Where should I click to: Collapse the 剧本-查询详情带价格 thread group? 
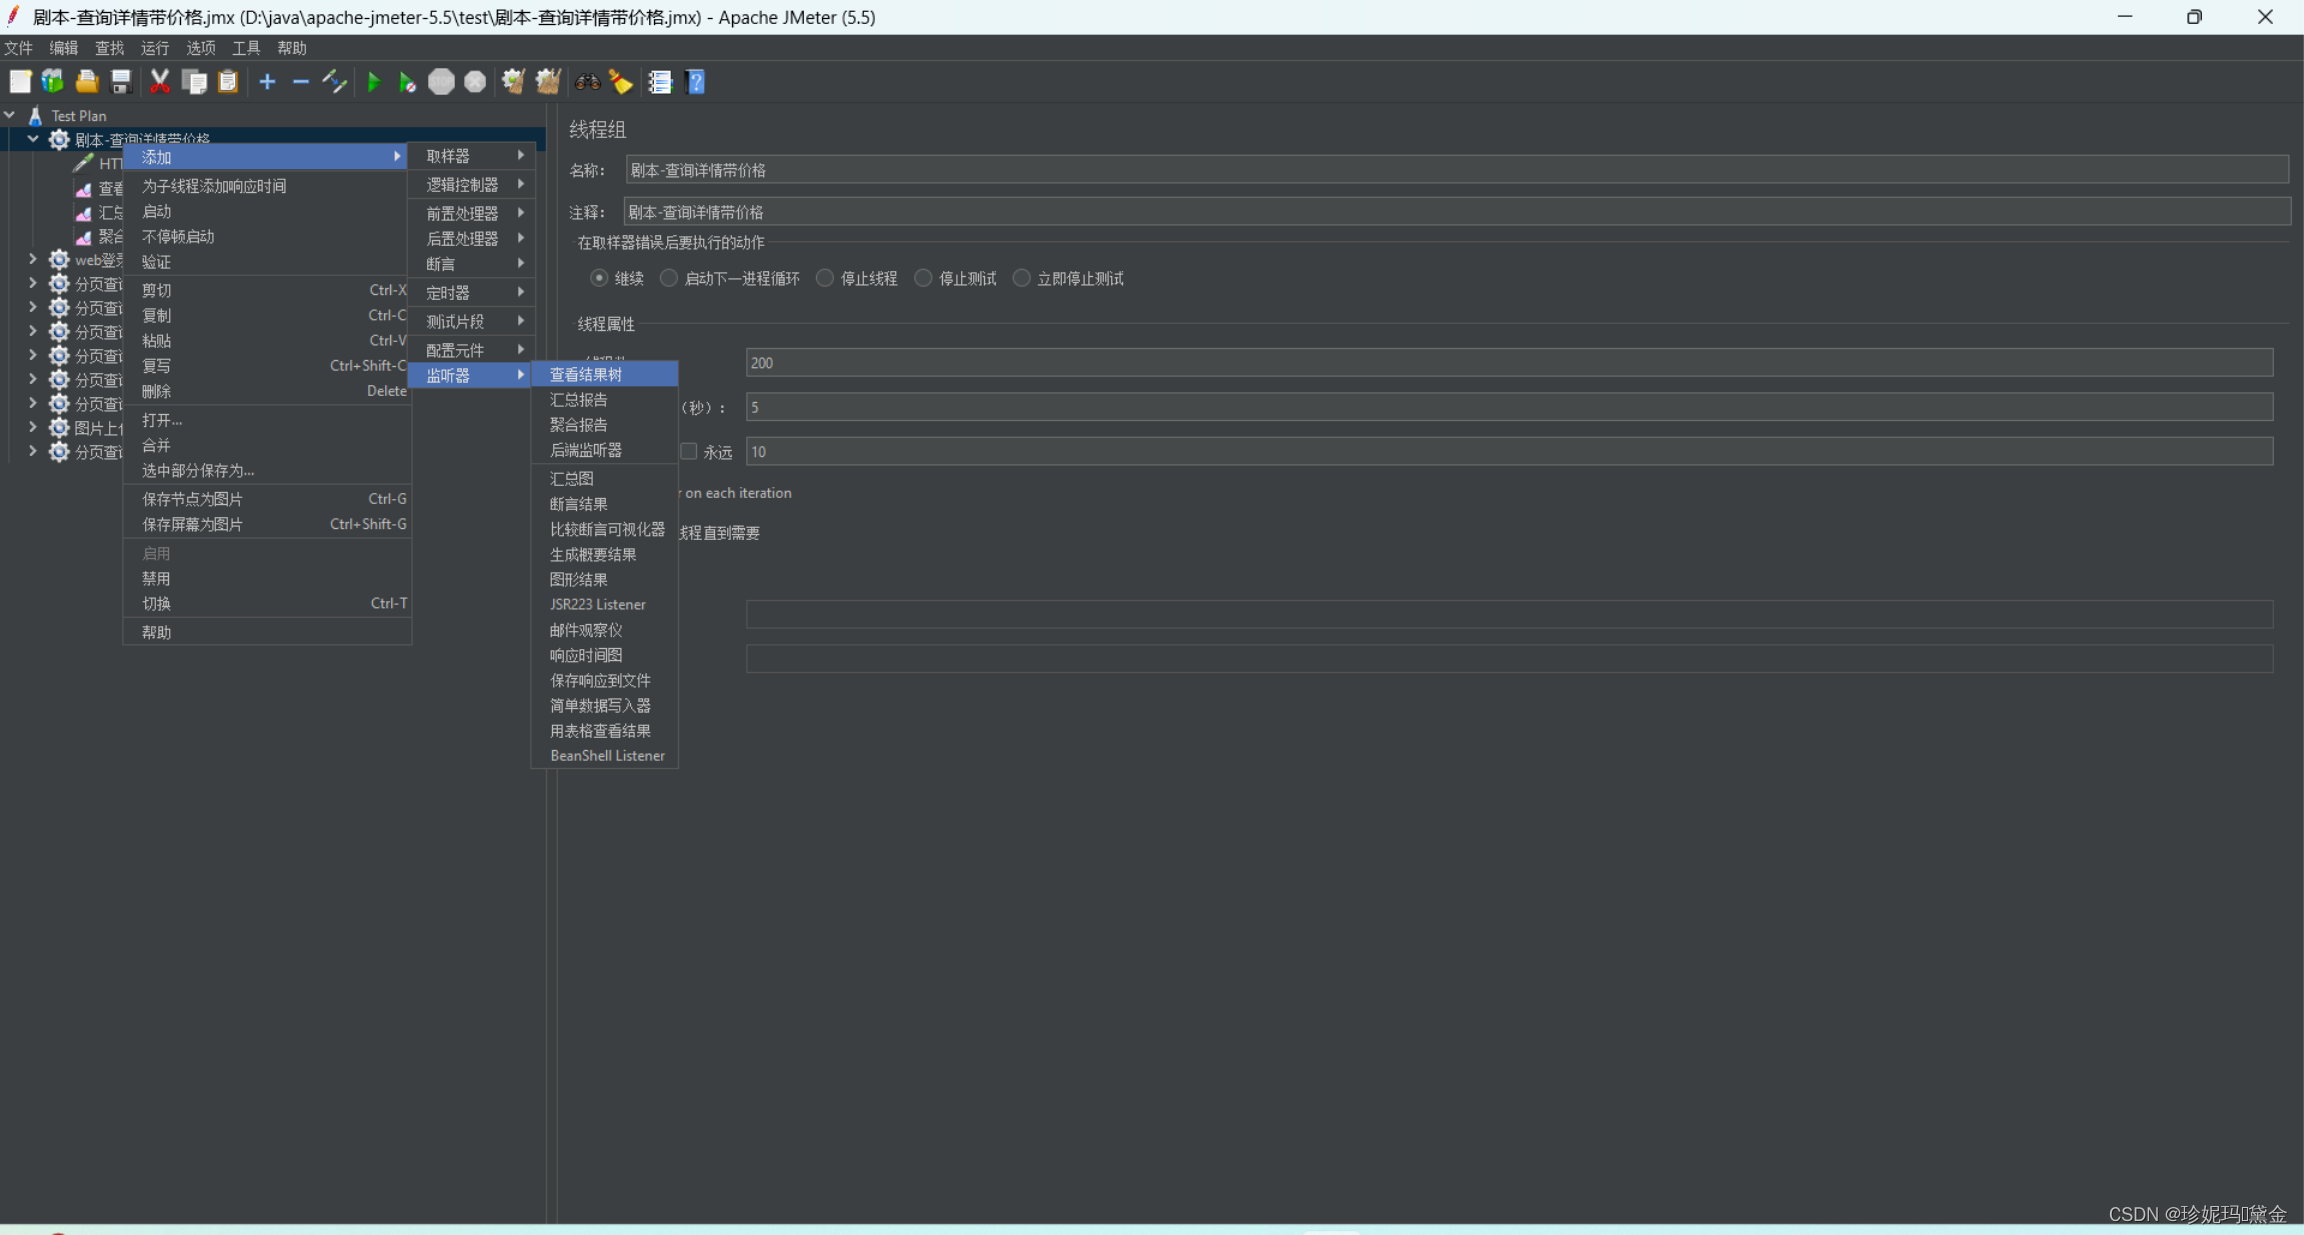click(x=34, y=139)
